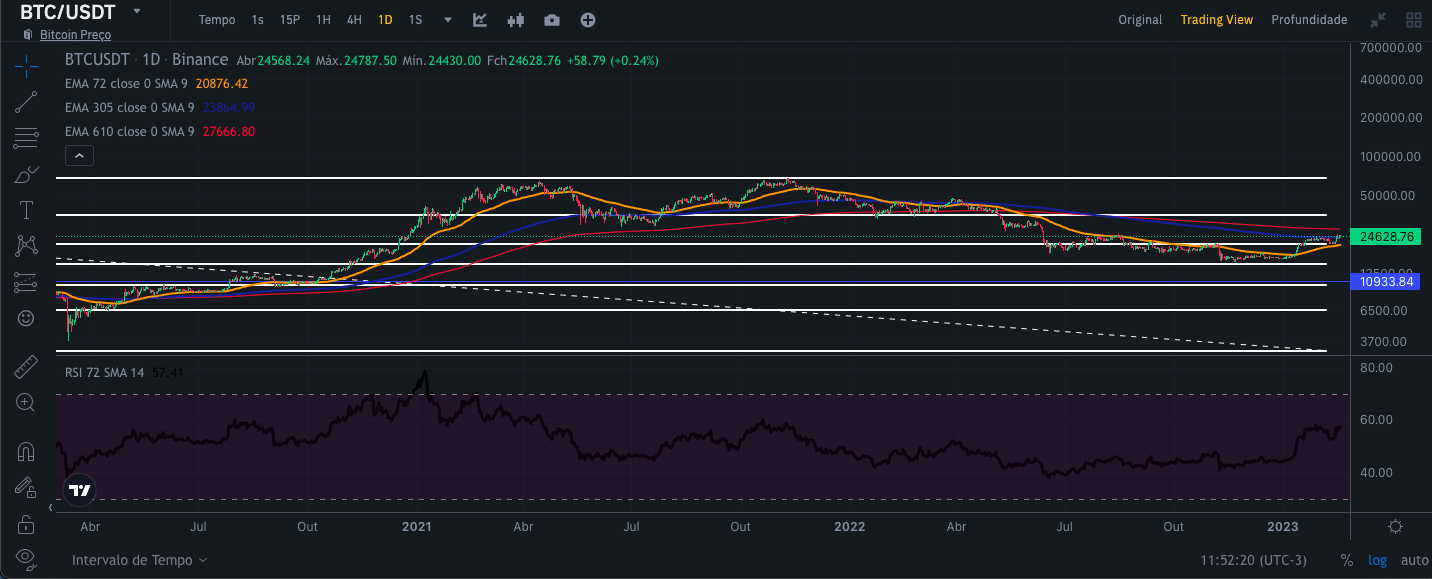This screenshot has width=1432, height=579.
Task: Click the grid layout icon
Action: (x=1414, y=20)
